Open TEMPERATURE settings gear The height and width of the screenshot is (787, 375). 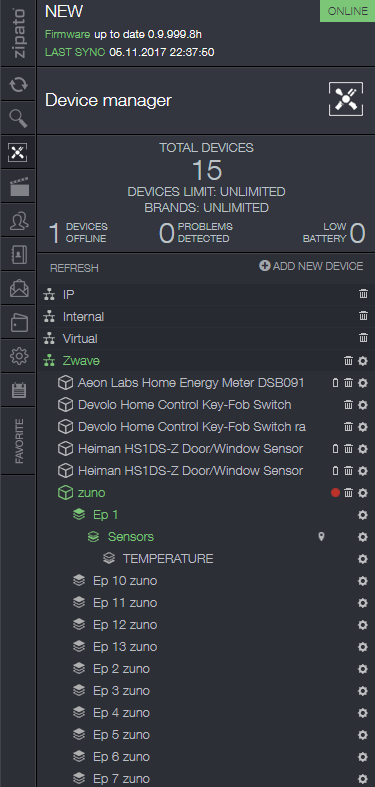(362, 559)
